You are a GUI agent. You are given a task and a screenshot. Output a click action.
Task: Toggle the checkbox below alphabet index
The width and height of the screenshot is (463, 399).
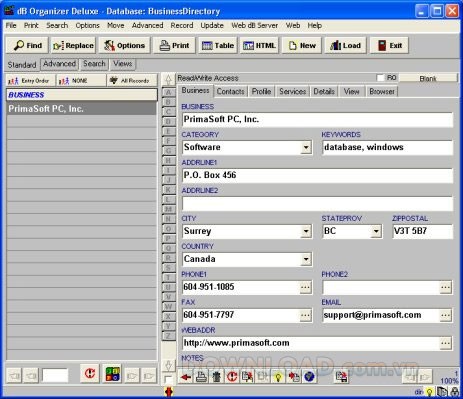[x=168, y=379]
